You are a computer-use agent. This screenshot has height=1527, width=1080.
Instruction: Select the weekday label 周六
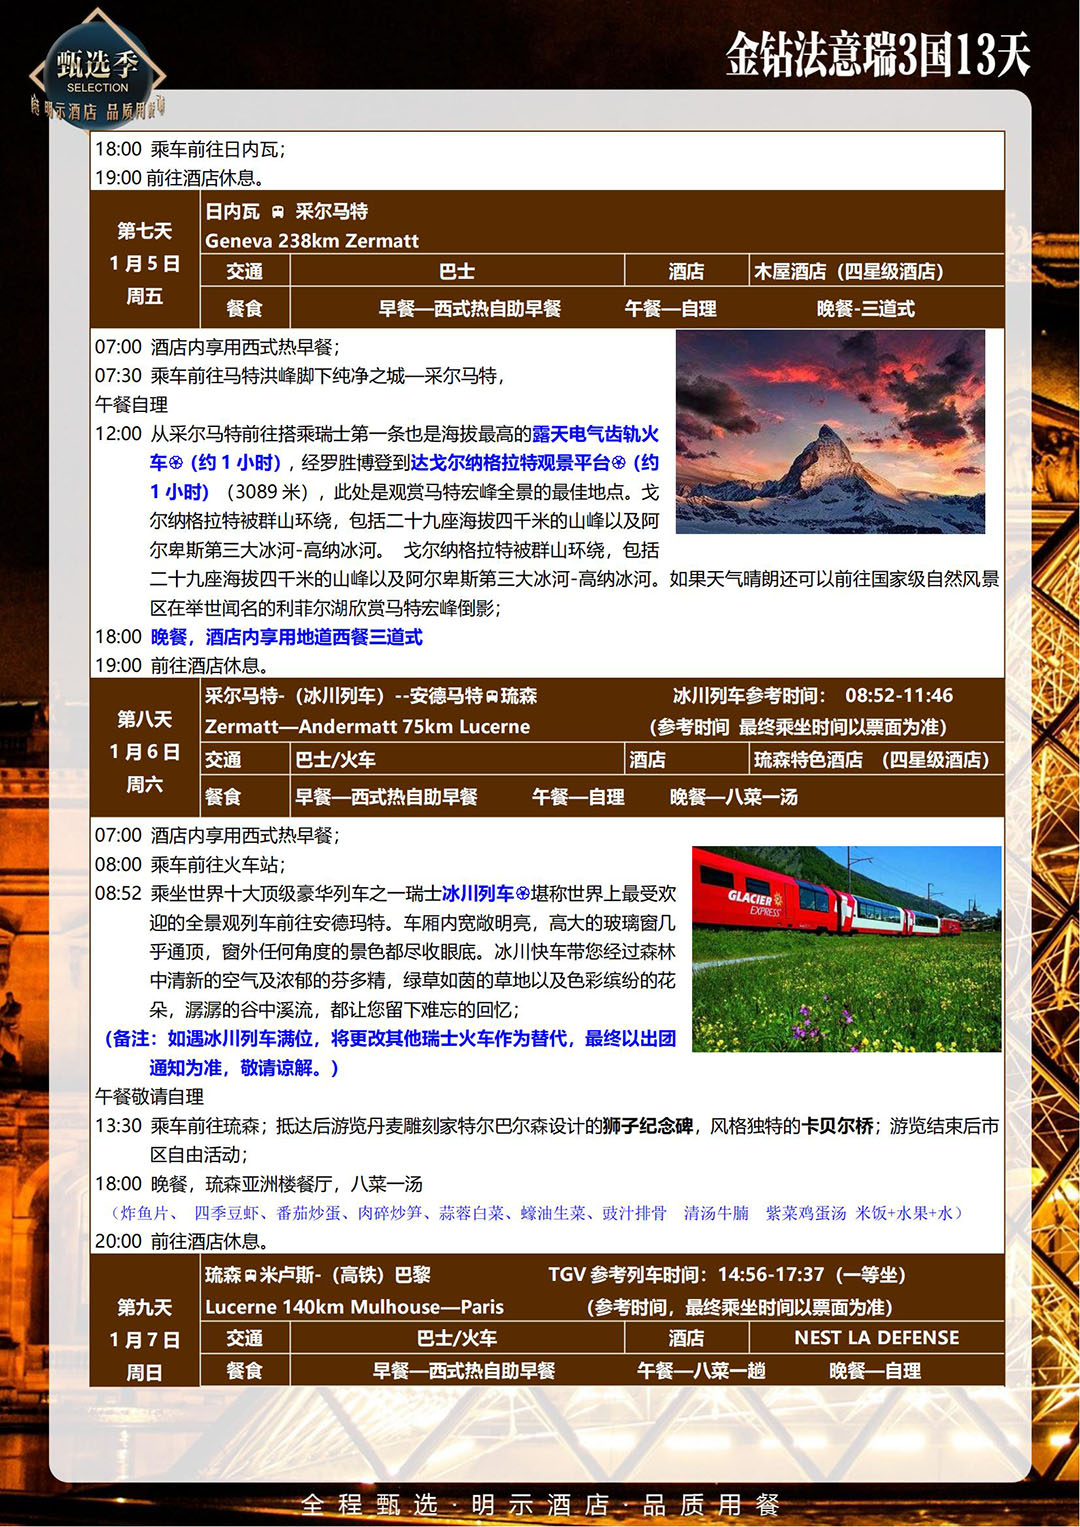click(145, 784)
